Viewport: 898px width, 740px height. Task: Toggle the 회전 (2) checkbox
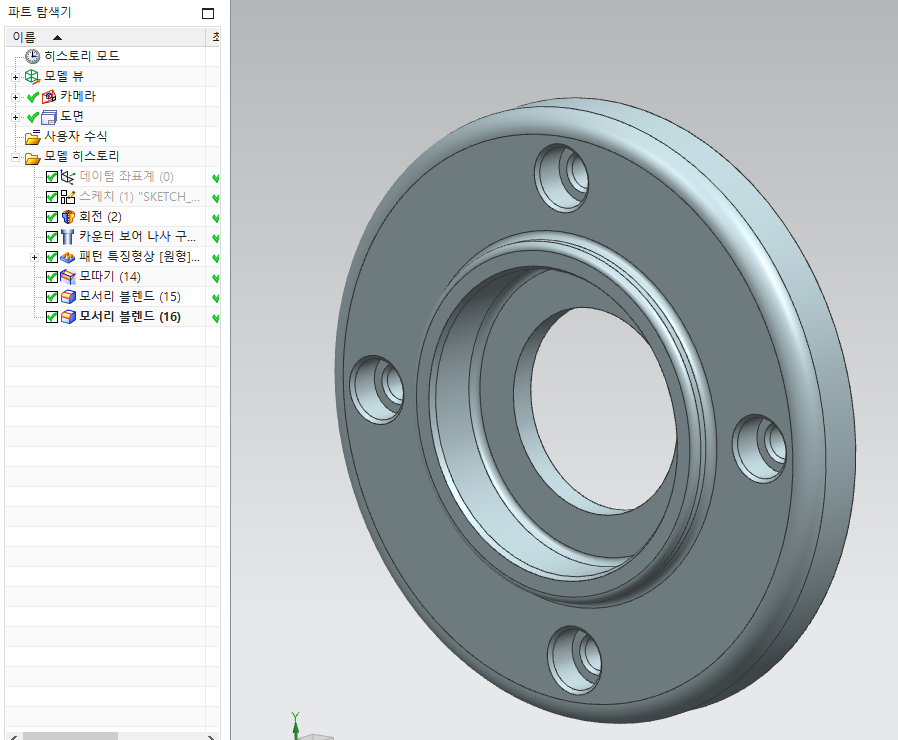[x=52, y=217]
